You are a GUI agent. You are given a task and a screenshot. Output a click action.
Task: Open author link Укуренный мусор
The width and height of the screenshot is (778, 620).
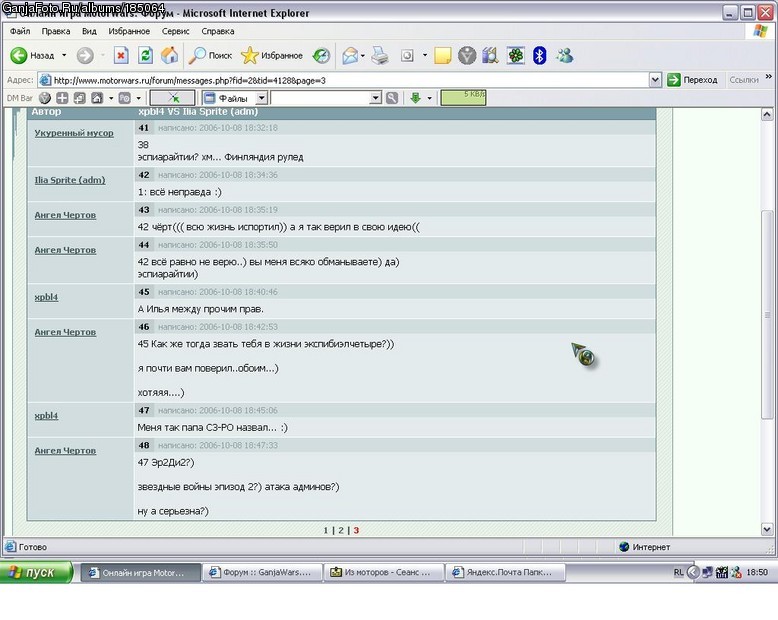point(74,133)
